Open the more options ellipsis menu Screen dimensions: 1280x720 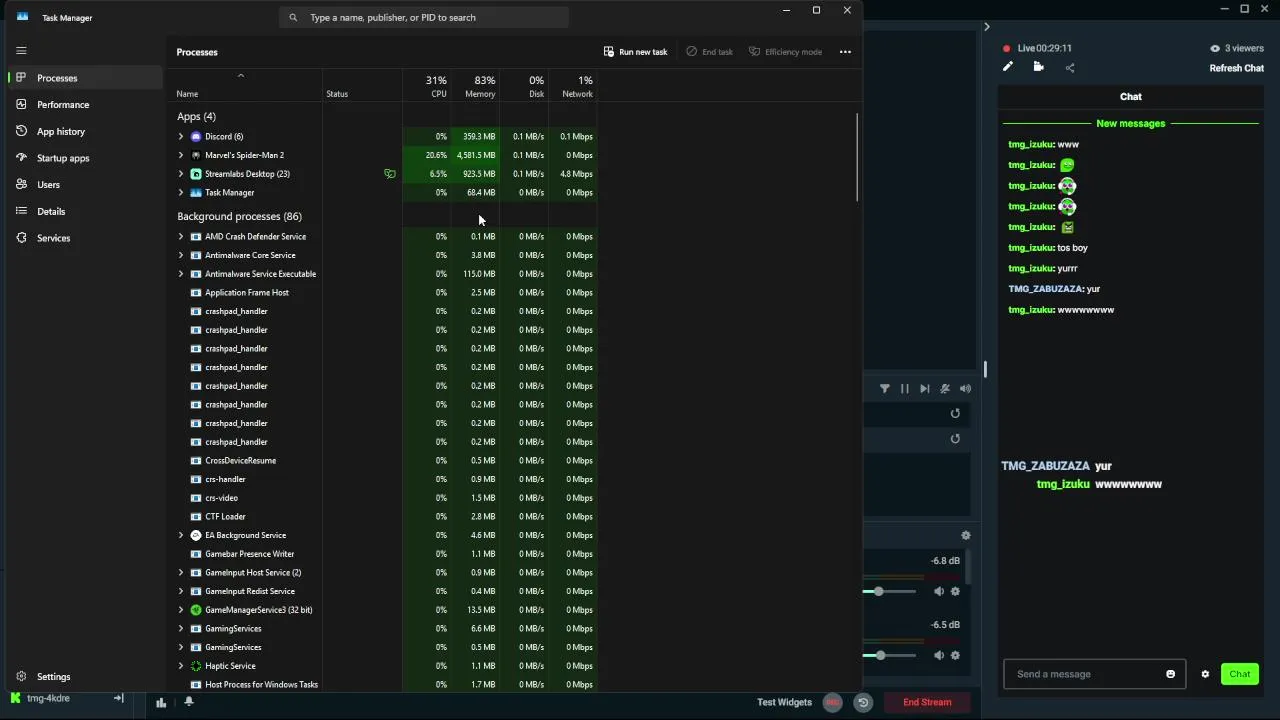[845, 52]
